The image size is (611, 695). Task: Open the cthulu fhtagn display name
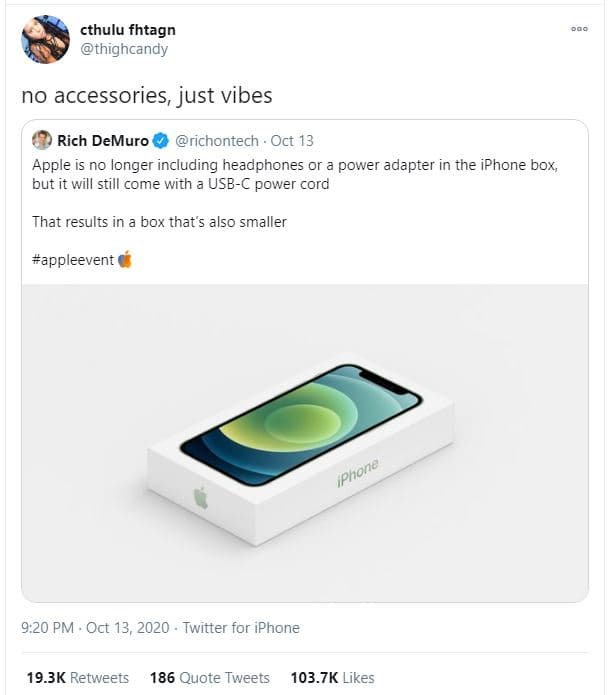[x=127, y=30]
